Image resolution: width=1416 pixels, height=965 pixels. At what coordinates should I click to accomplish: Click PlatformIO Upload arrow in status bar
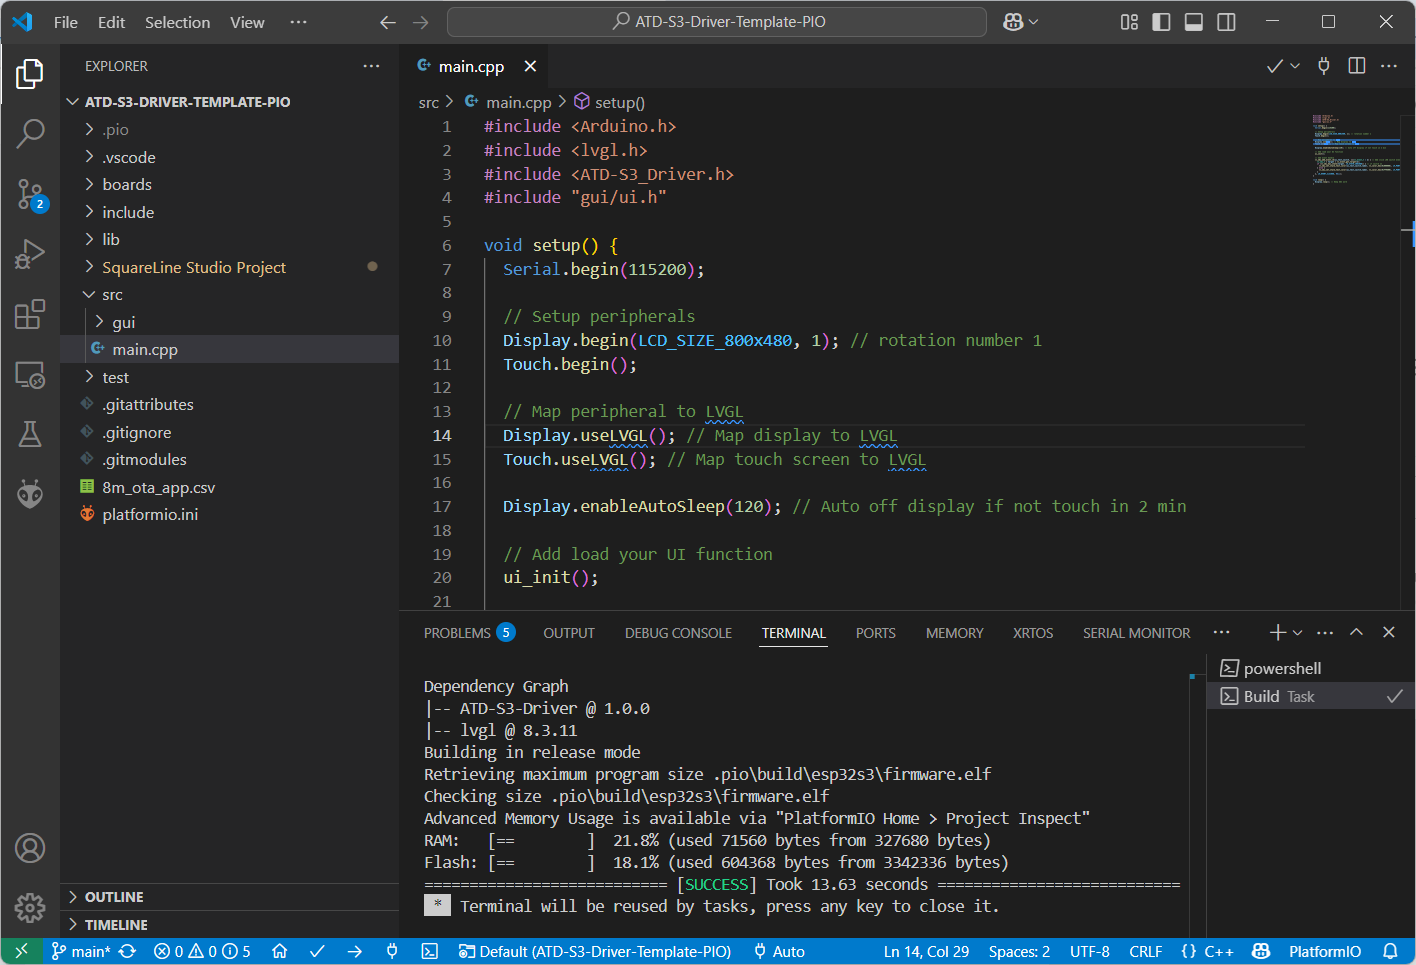tap(354, 951)
